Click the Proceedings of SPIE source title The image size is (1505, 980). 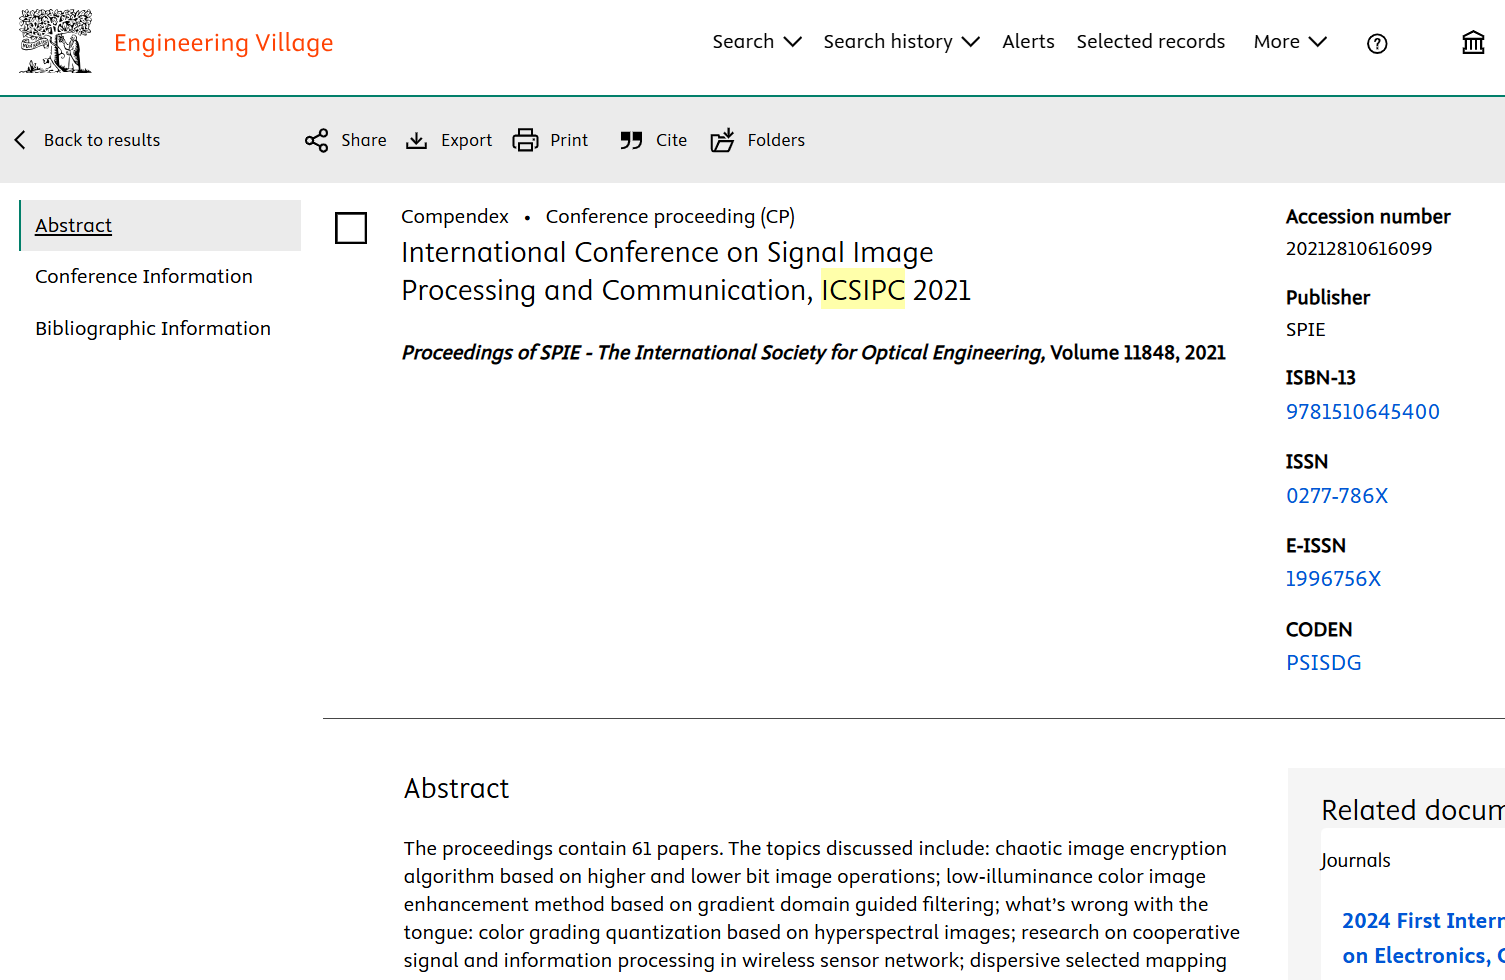[x=722, y=353]
